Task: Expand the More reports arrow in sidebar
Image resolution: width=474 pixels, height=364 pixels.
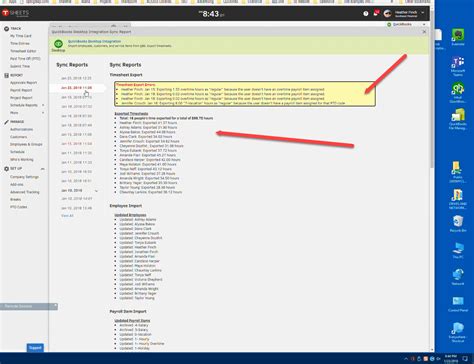Action: [x=43, y=113]
